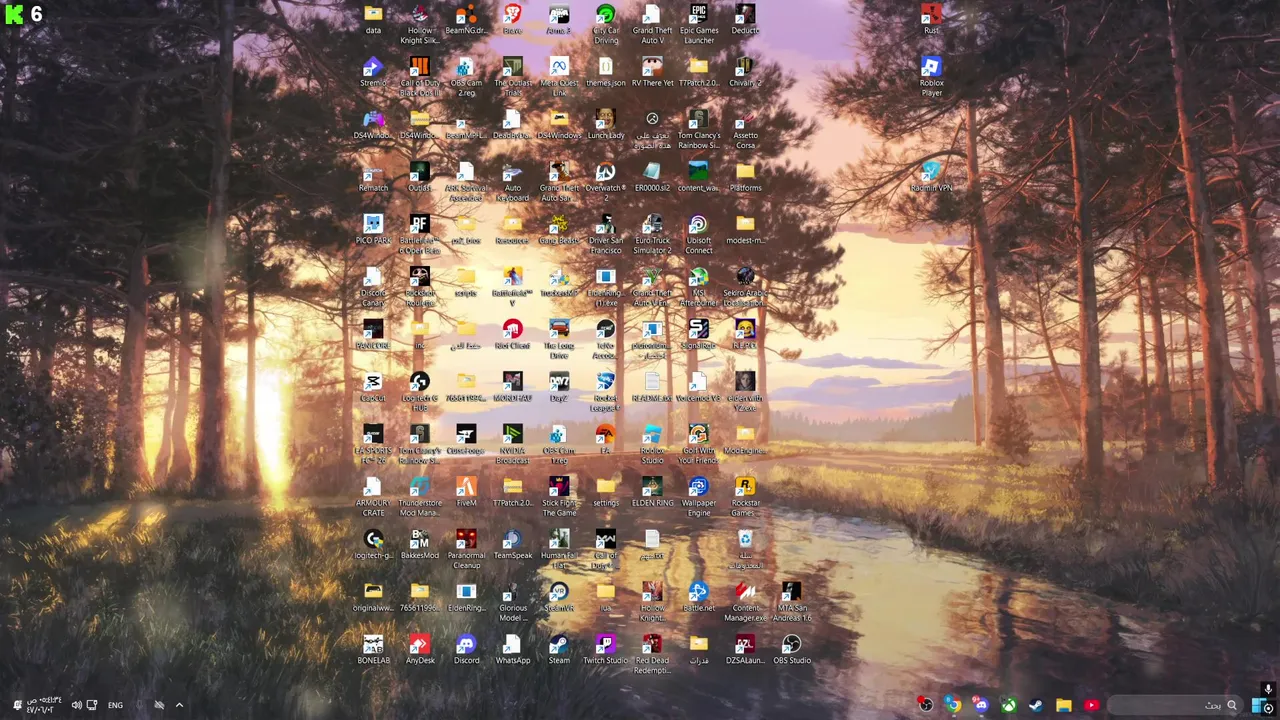
Task: Select the themes.json file
Action: pos(606,72)
